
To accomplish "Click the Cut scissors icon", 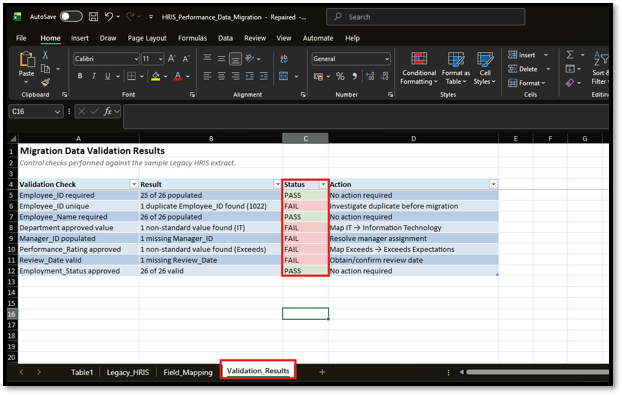I will click(x=45, y=55).
